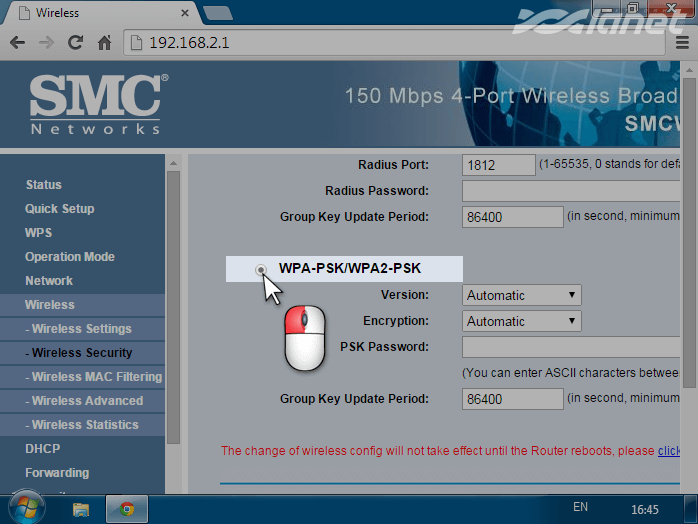Click the PSK Password field

571,347
